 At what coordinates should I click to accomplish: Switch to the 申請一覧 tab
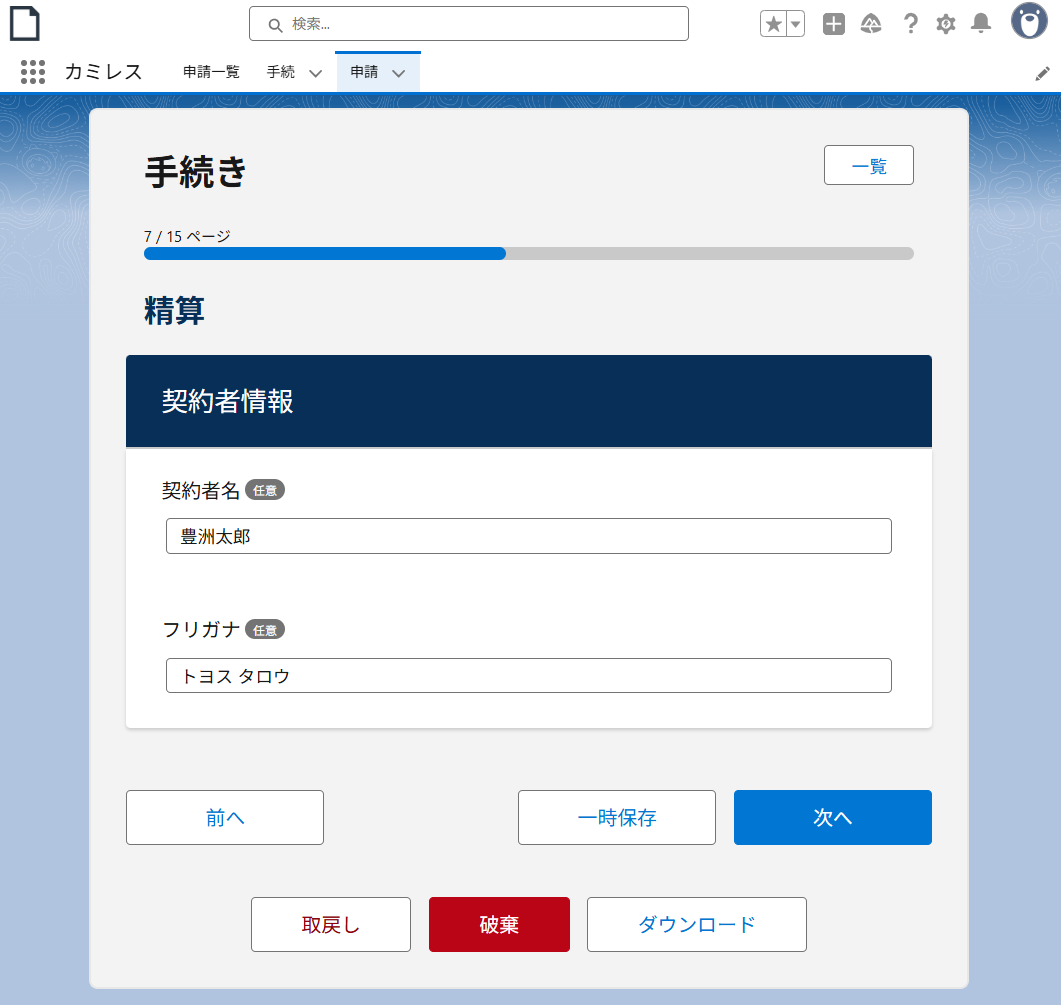point(211,72)
